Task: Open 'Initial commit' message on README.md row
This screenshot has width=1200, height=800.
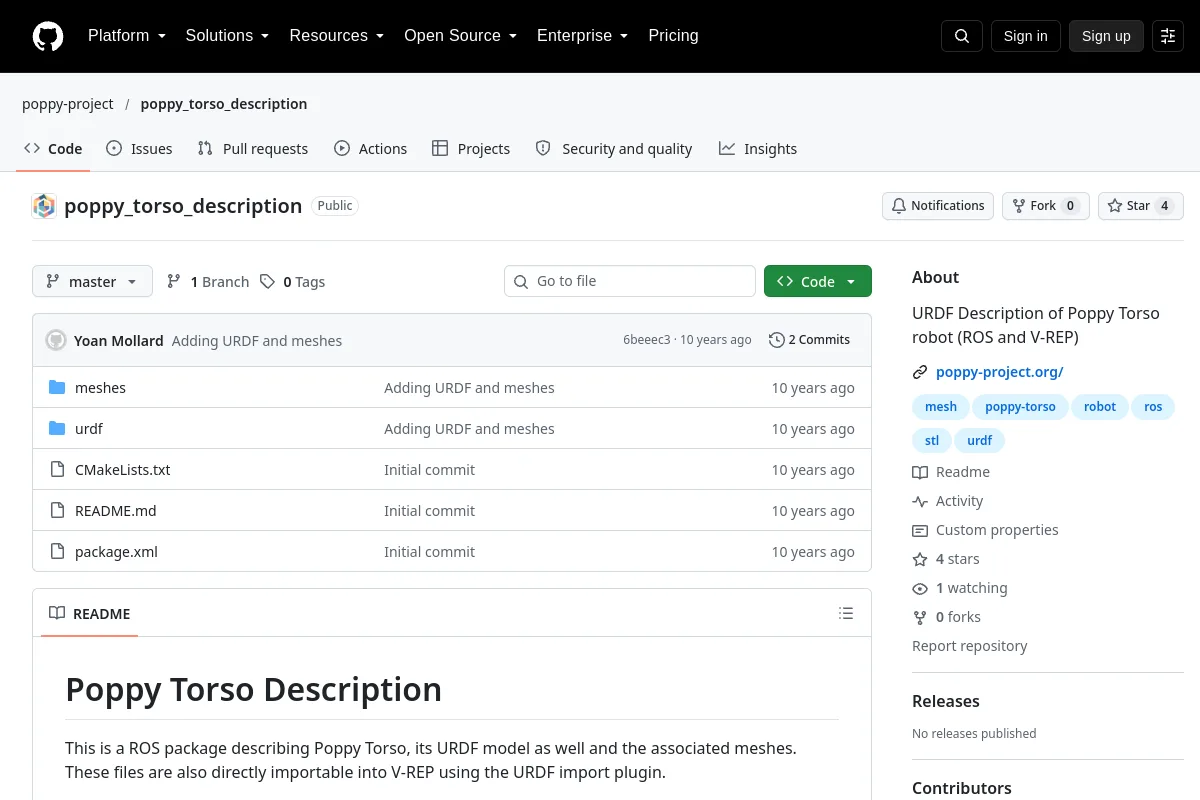Action: [x=430, y=511]
